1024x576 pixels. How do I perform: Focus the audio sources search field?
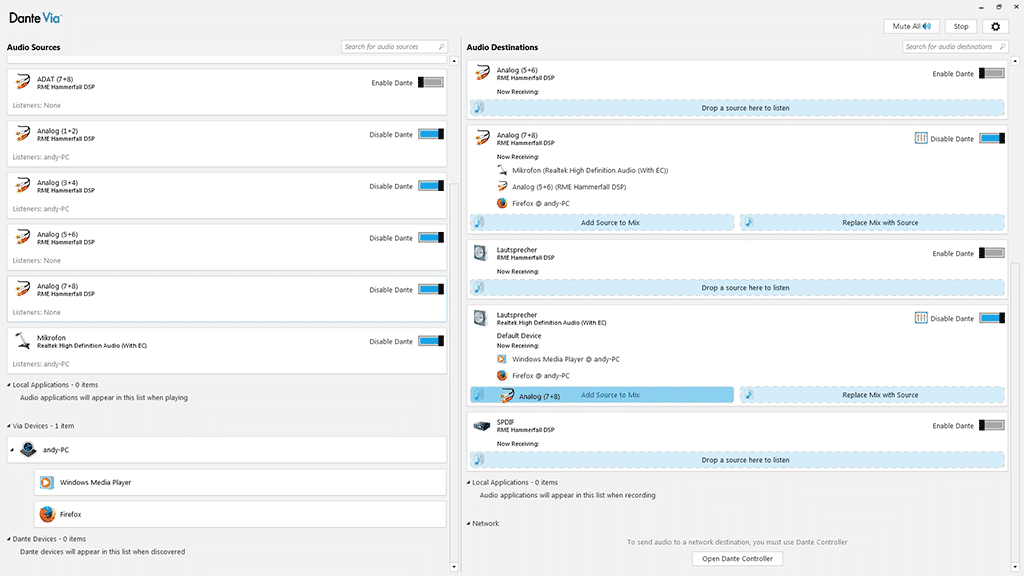[x=390, y=47]
